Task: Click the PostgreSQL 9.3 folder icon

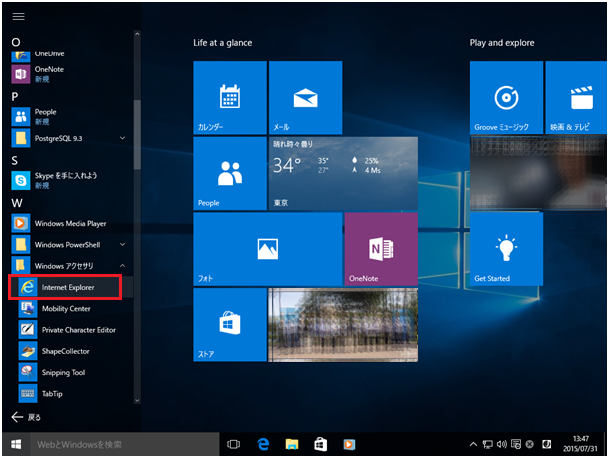Action: (21, 138)
